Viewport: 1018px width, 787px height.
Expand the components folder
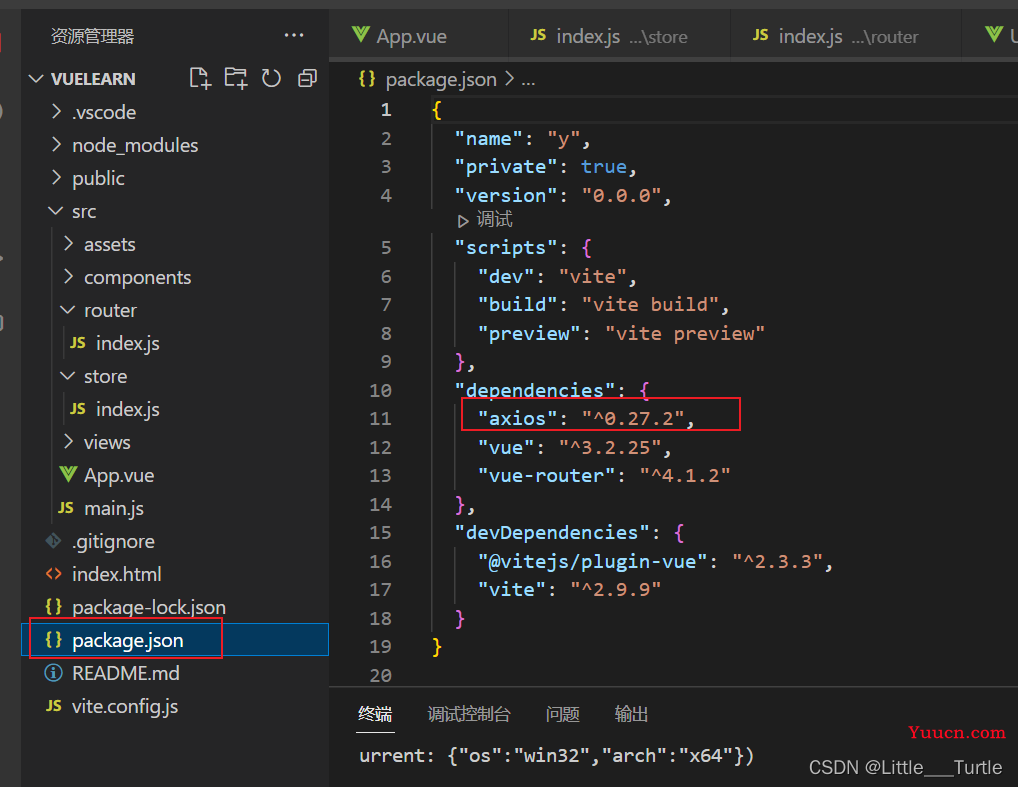[68, 277]
